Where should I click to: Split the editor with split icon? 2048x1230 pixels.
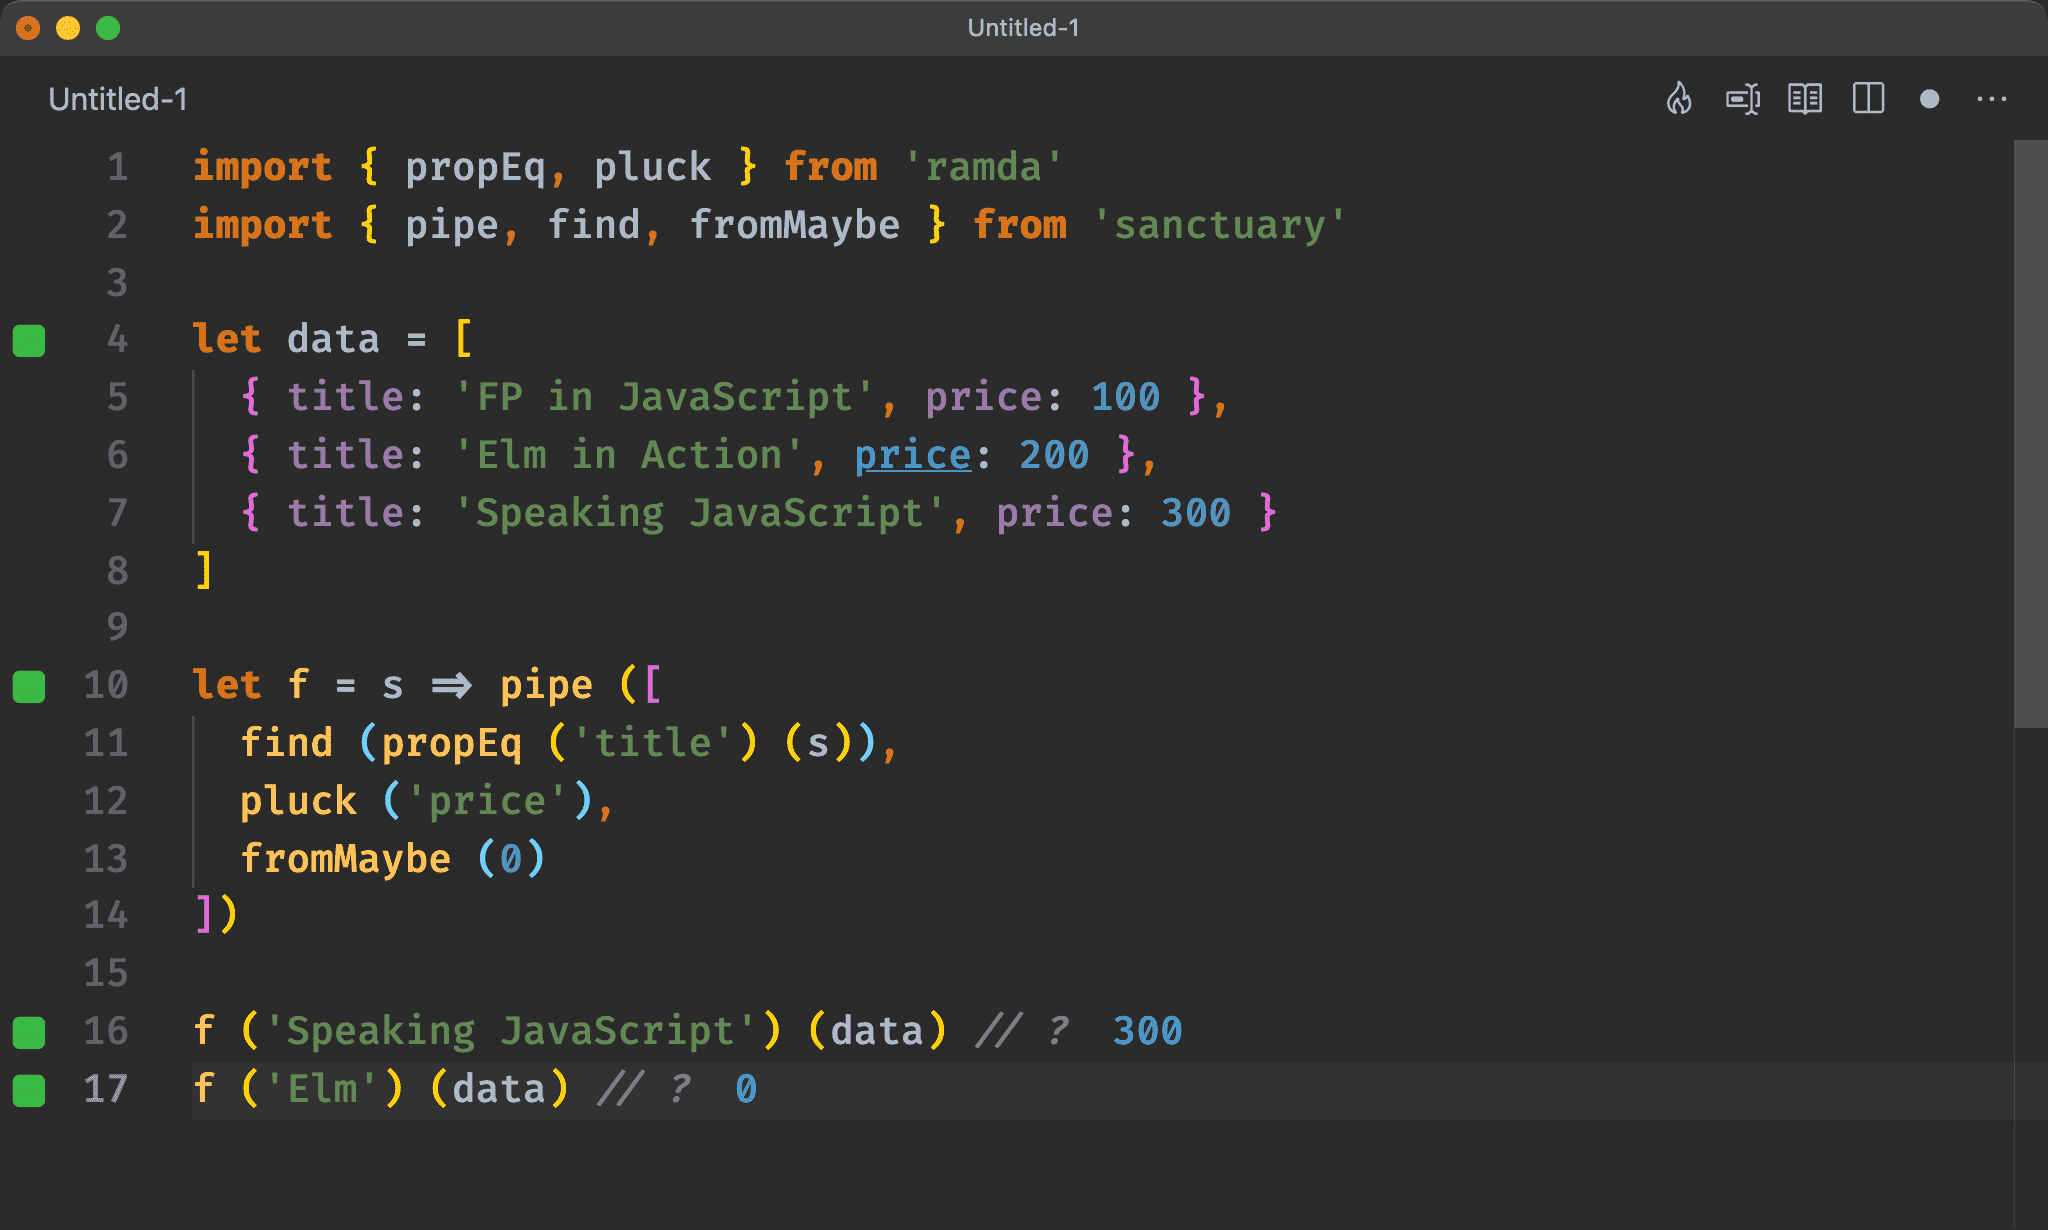click(x=1868, y=99)
